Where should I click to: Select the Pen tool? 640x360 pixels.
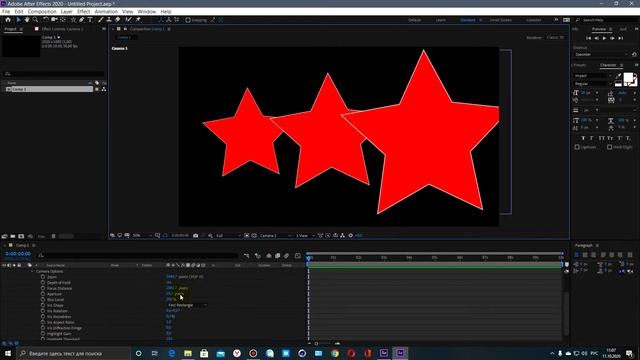pyautogui.click(x=82, y=20)
